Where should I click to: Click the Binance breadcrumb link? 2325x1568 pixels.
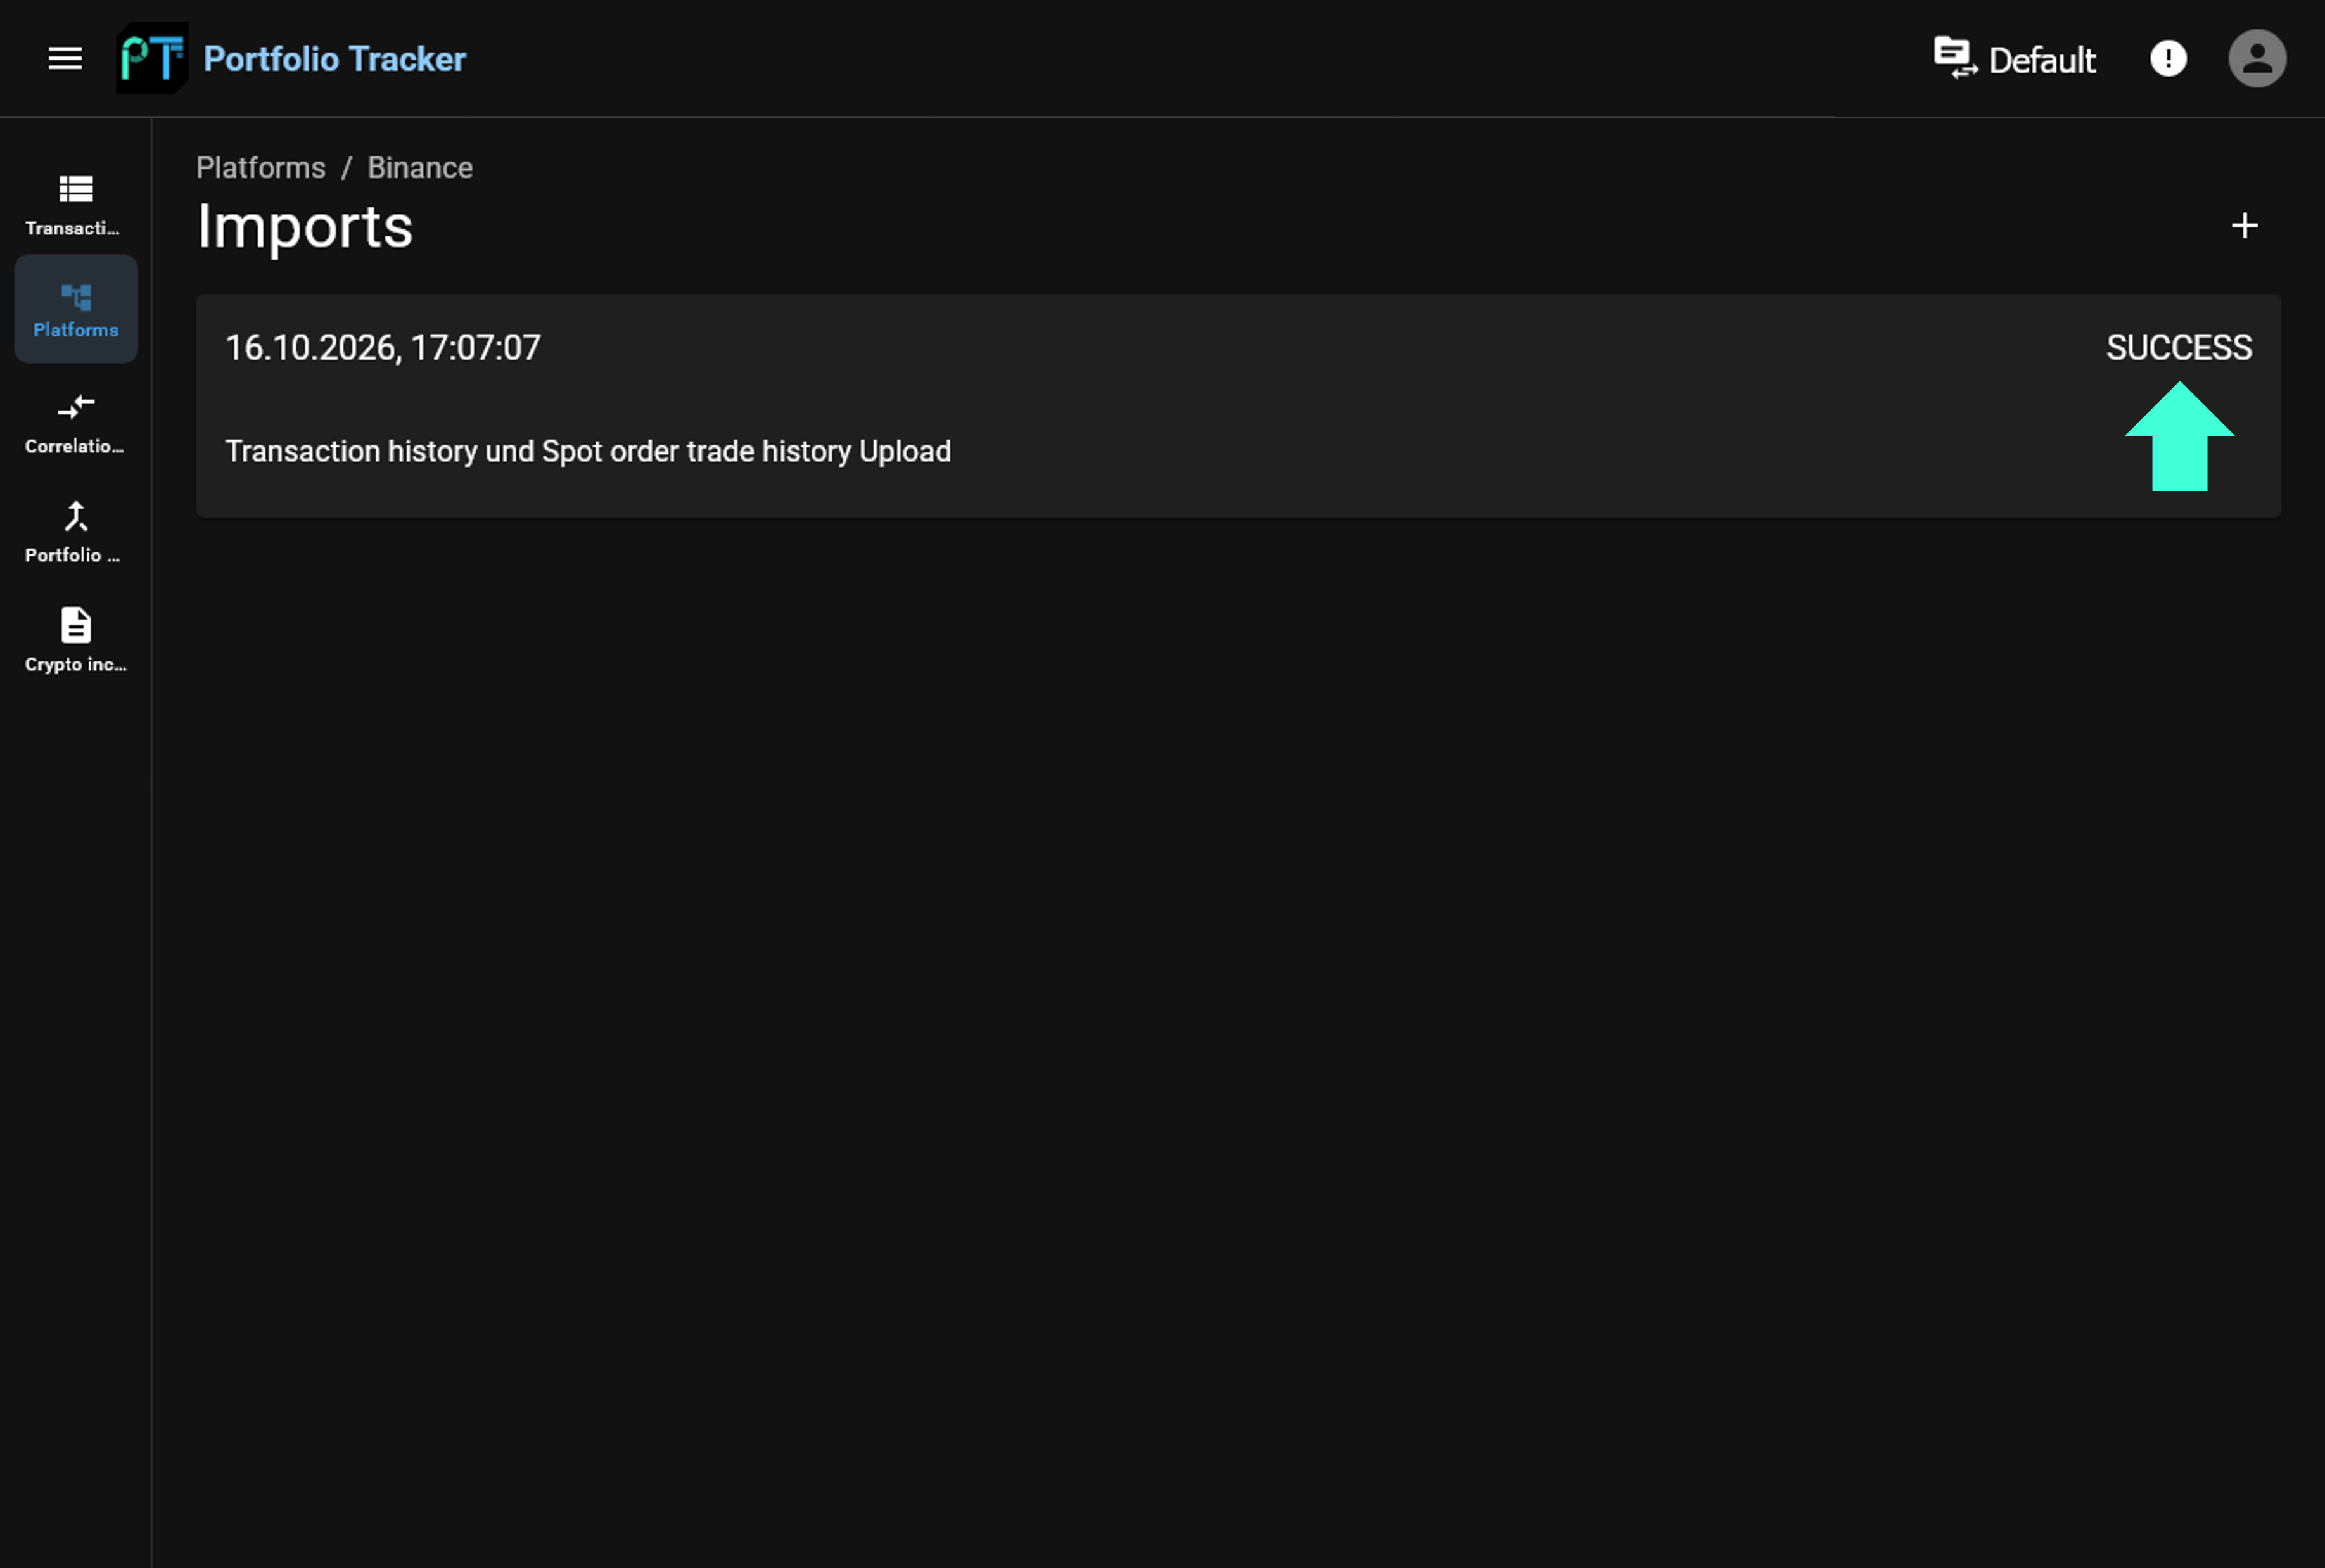(420, 168)
